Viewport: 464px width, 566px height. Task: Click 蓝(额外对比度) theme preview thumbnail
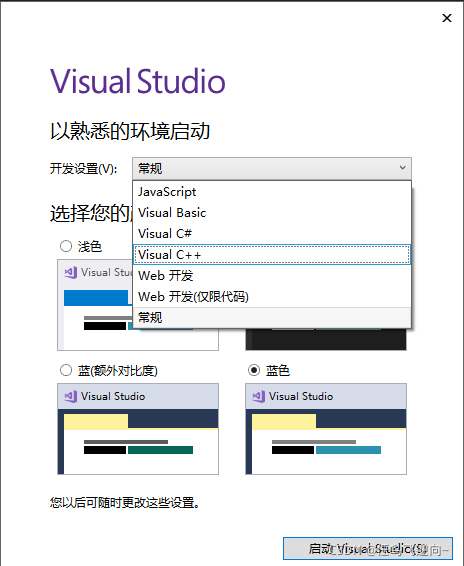[x=138, y=429]
